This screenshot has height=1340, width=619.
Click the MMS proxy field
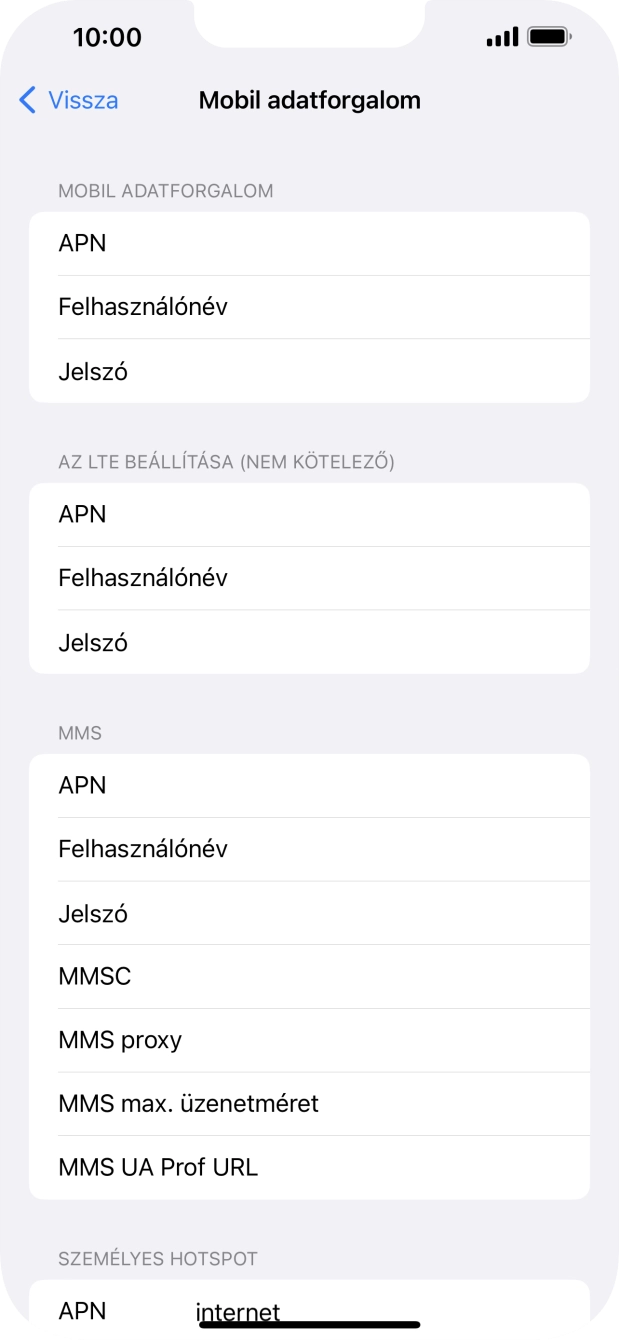coord(309,1040)
